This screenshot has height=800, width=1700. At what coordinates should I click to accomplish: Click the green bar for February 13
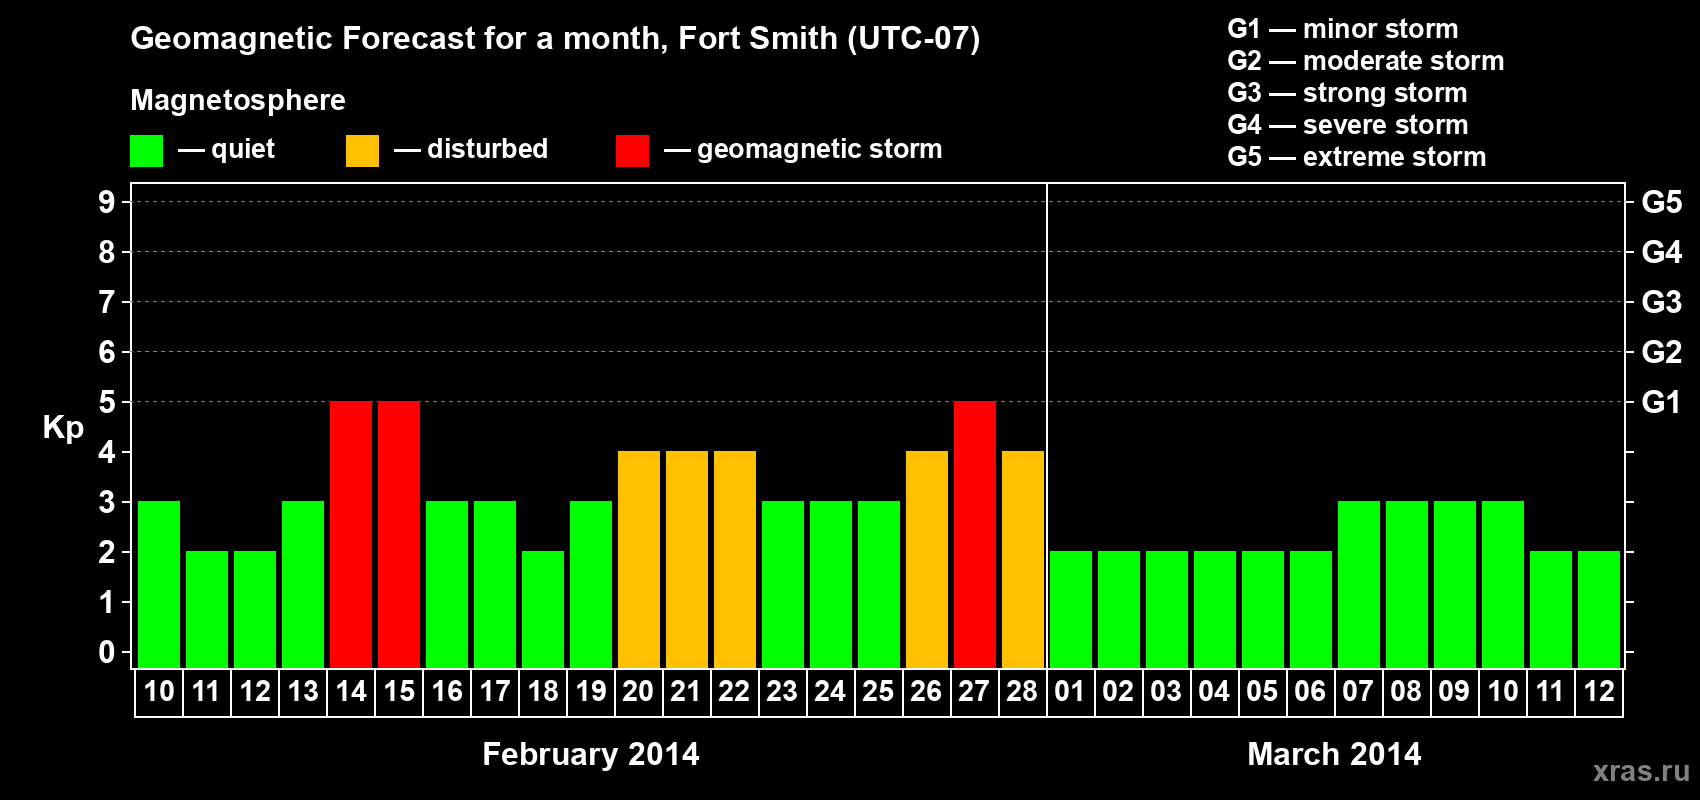(303, 584)
